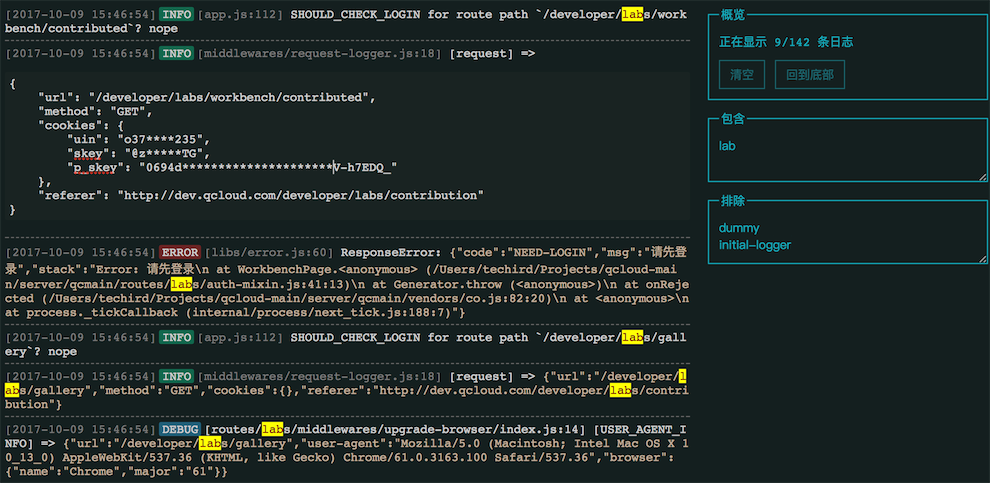
Task: Click the "method": "GET" line in JSON block
Action: pos(96,112)
